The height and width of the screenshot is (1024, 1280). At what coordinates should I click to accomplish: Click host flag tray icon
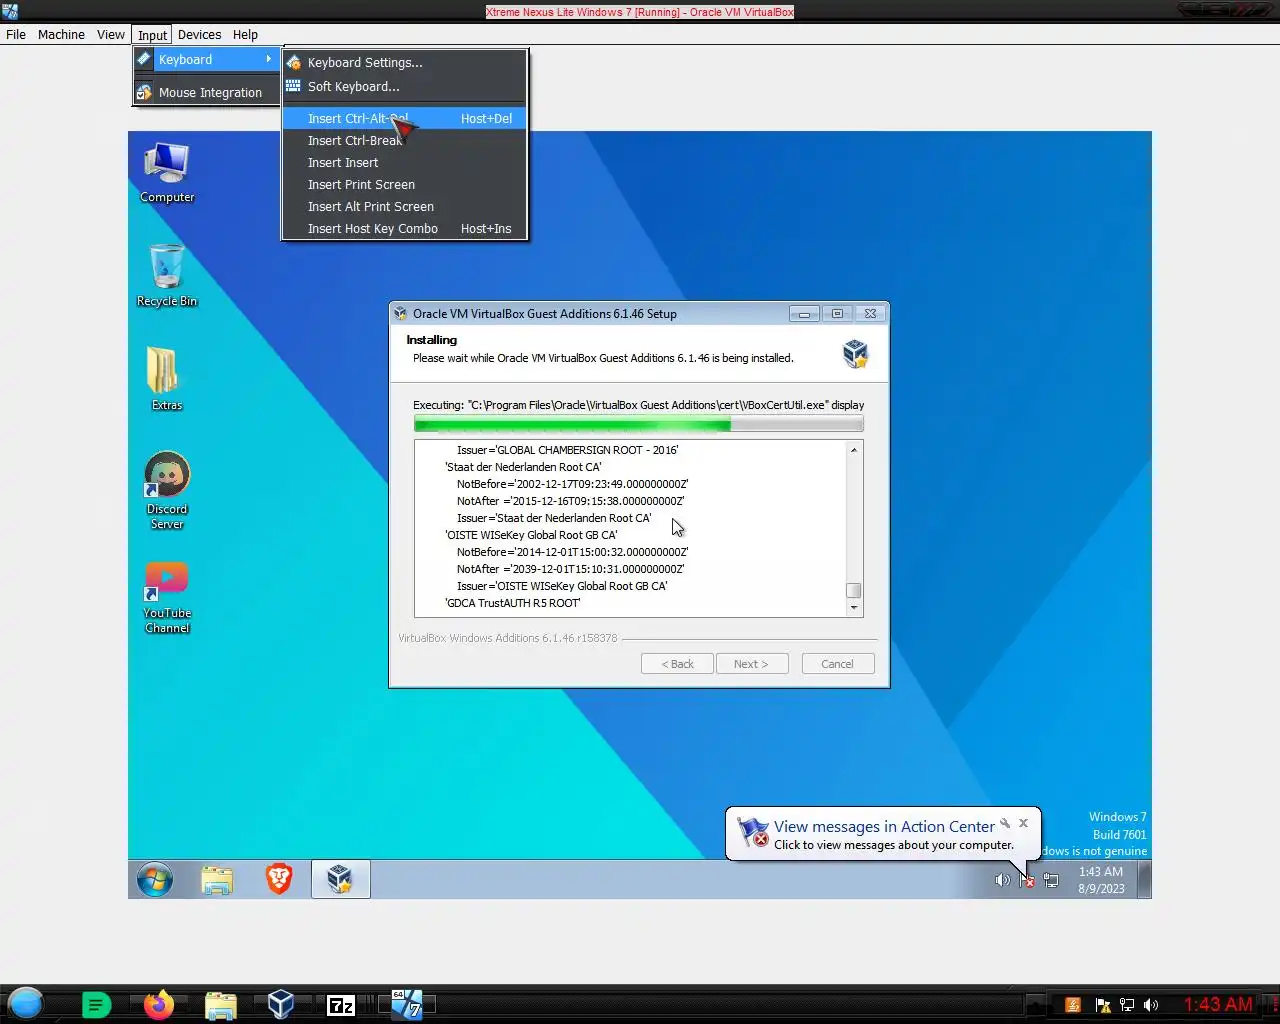[x=1102, y=1005]
